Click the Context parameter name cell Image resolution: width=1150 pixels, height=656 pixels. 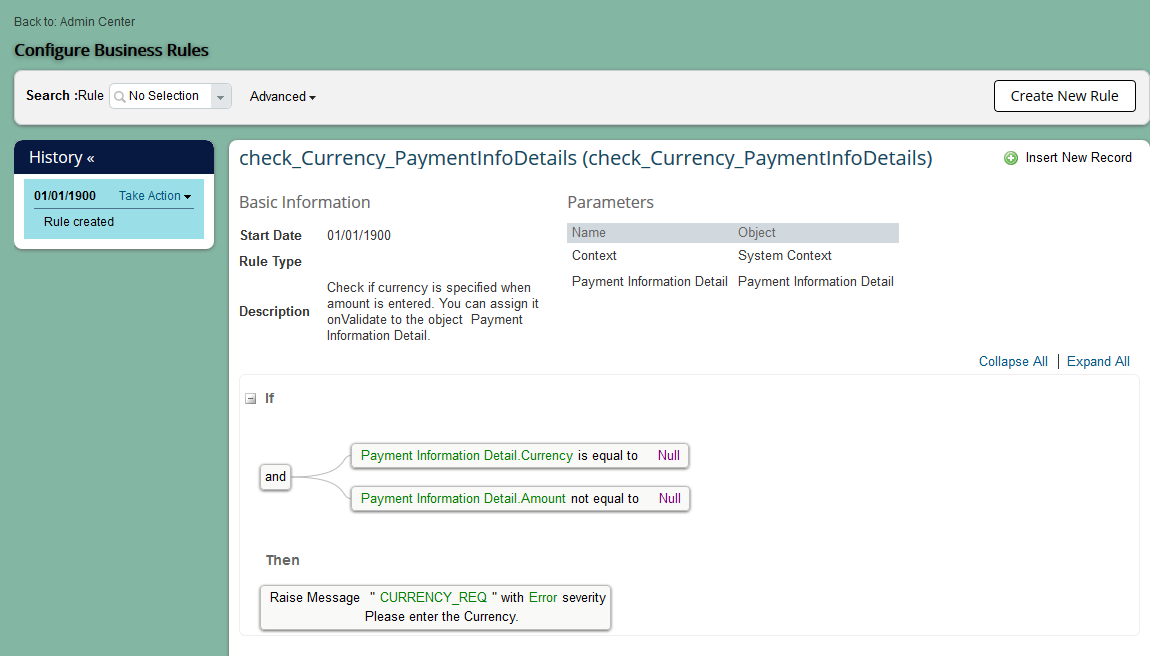pyautogui.click(x=594, y=255)
